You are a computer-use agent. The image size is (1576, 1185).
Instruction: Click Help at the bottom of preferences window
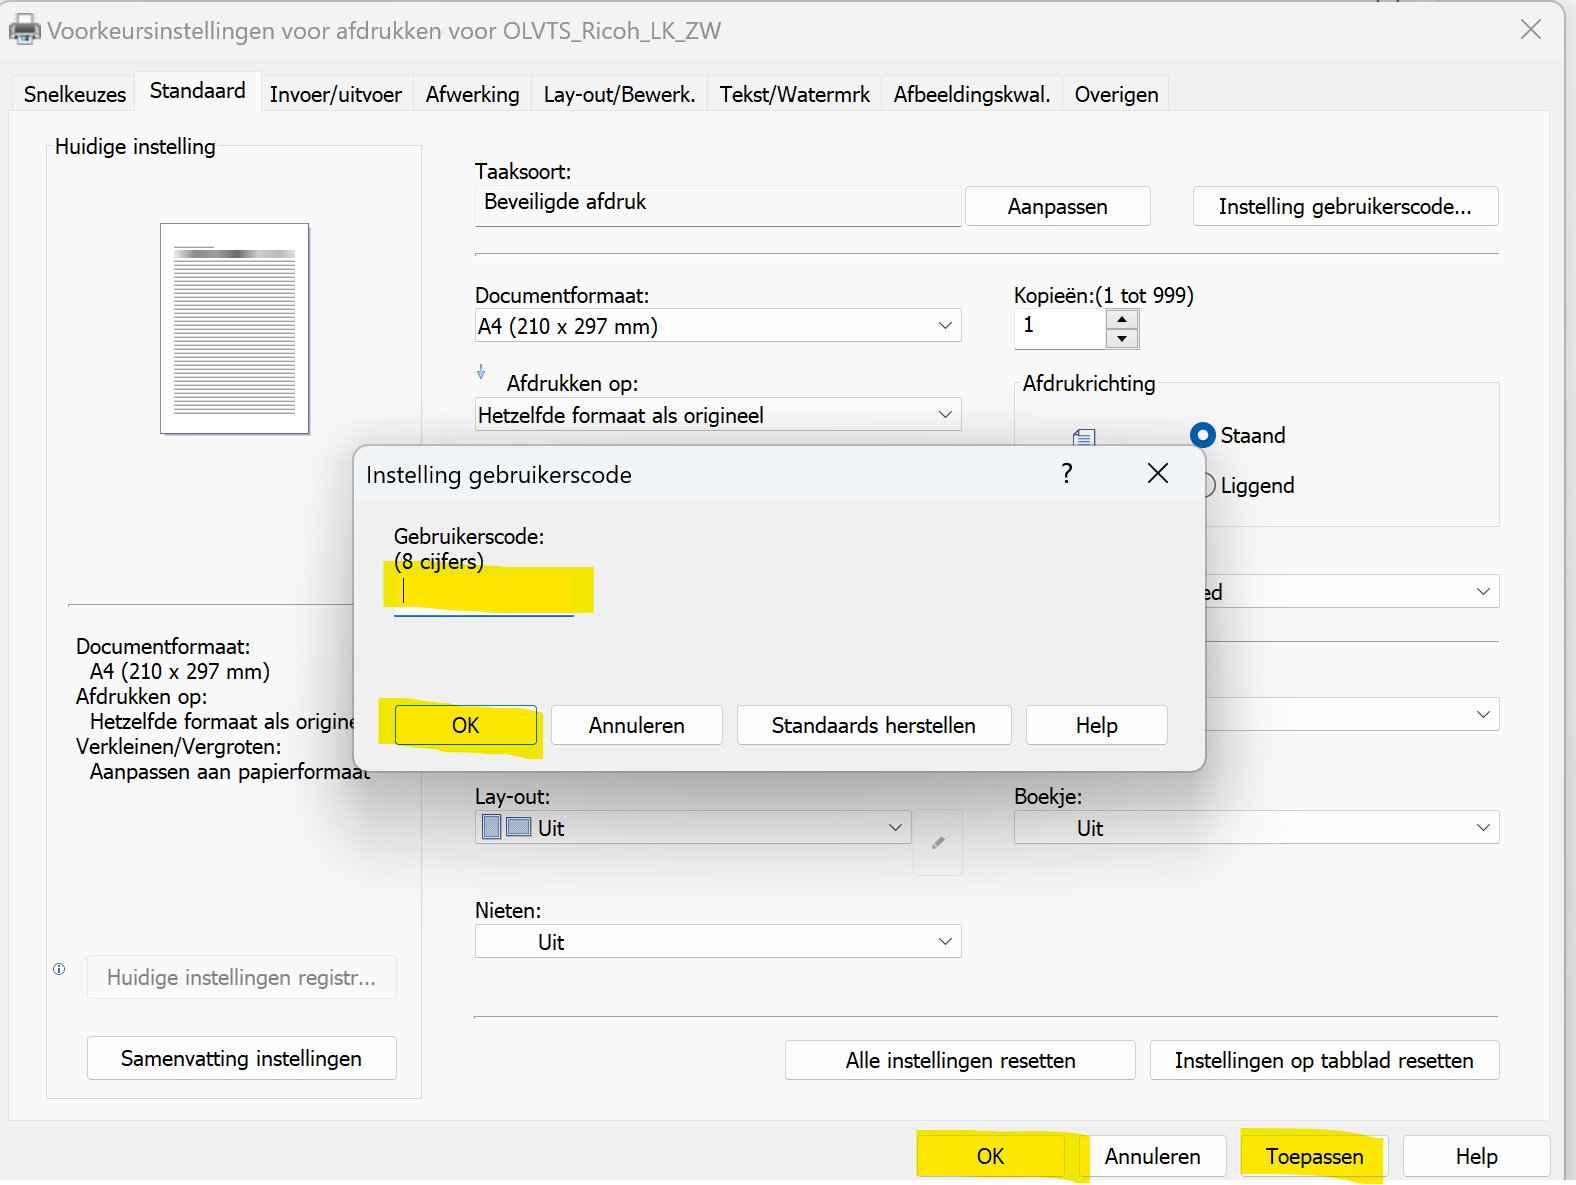1477,1156
